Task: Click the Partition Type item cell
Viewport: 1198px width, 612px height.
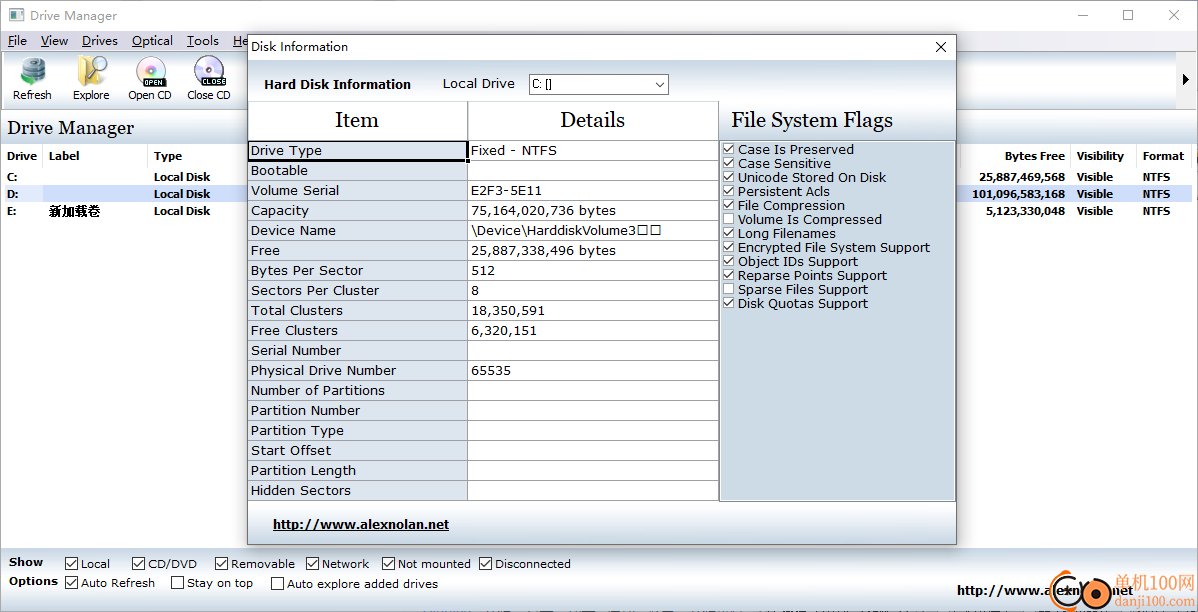Action: pyautogui.click(x=358, y=430)
